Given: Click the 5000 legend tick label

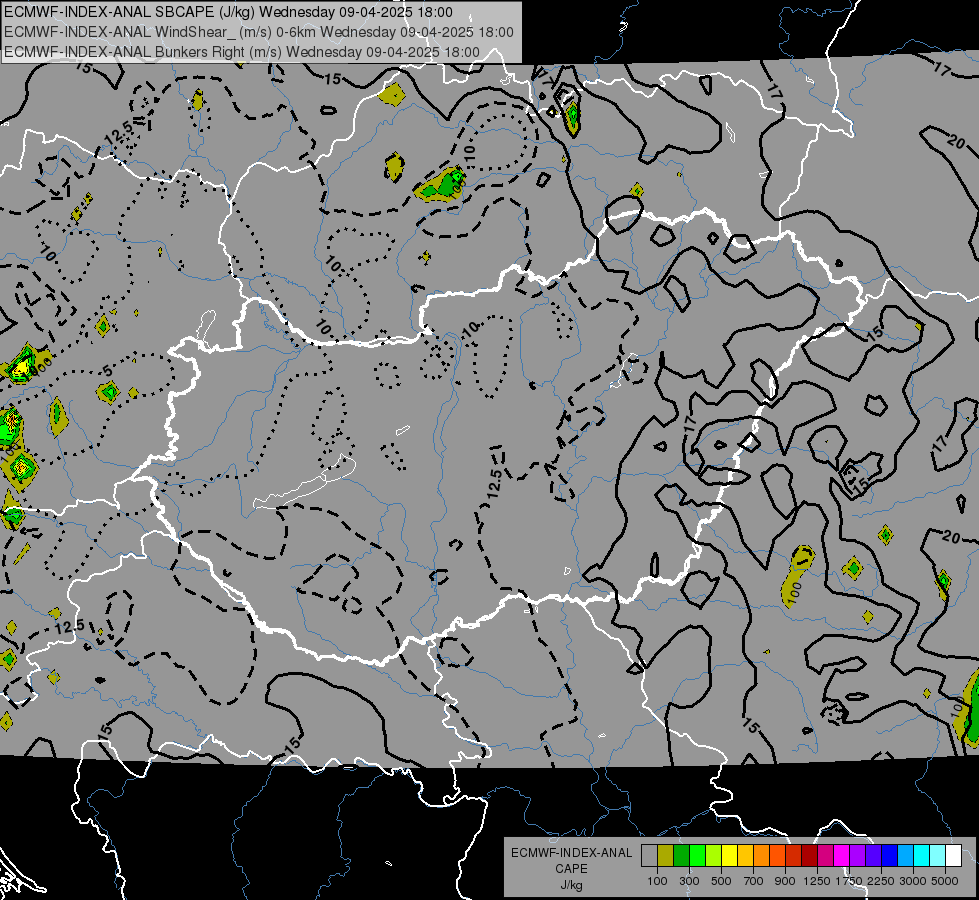Looking at the screenshot, I should click(945, 881).
